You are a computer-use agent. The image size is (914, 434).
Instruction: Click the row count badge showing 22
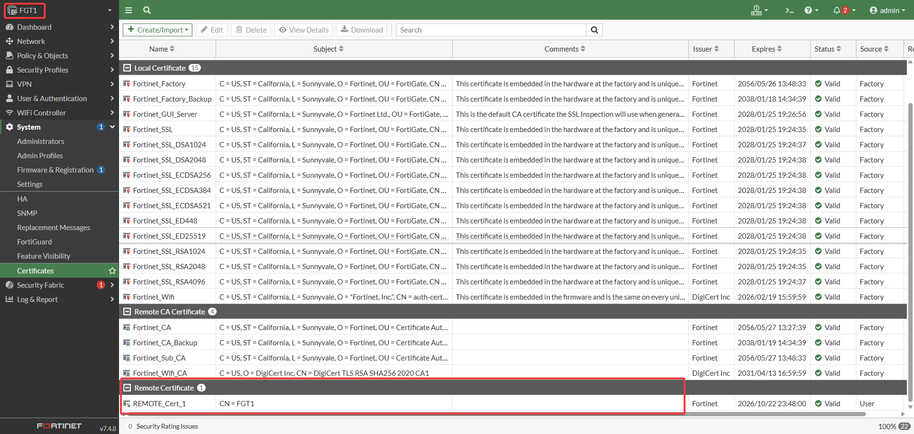[x=904, y=426]
